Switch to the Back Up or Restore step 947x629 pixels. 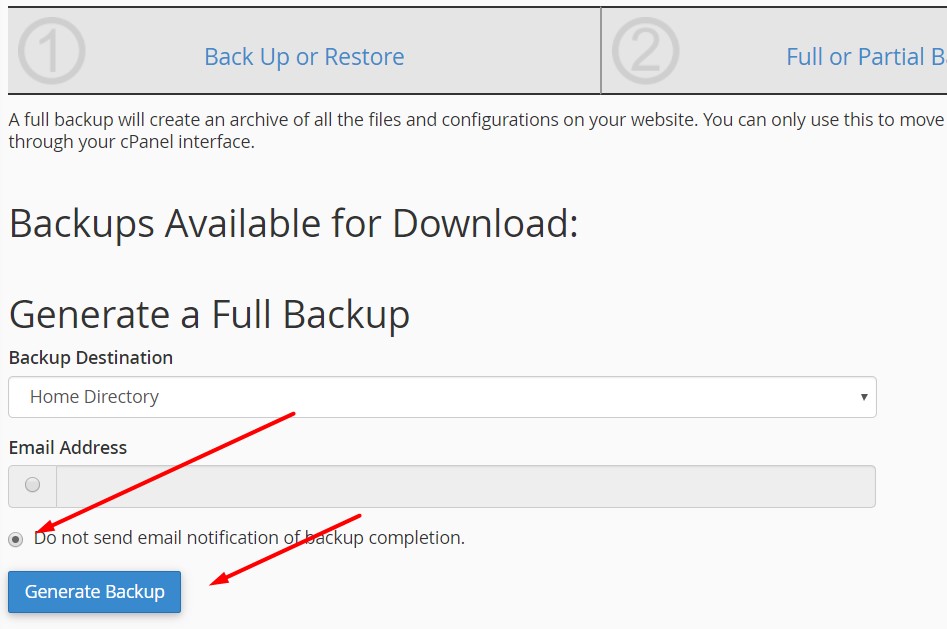tap(305, 57)
